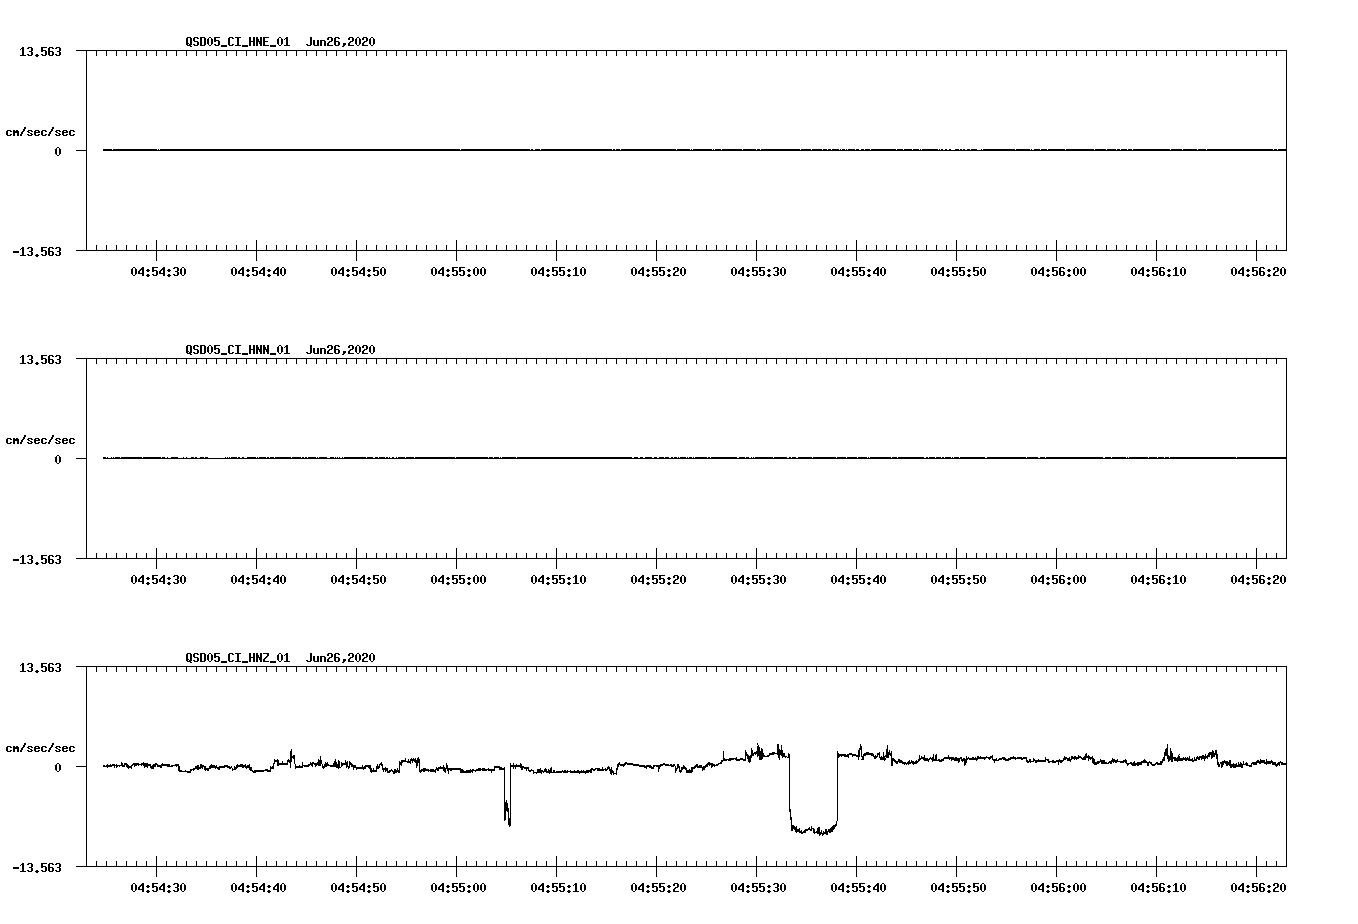Image resolution: width=1358 pixels, height=924 pixels.
Task: Click the 04:55:10 time label under HNN plot
Action: pyautogui.click(x=558, y=580)
